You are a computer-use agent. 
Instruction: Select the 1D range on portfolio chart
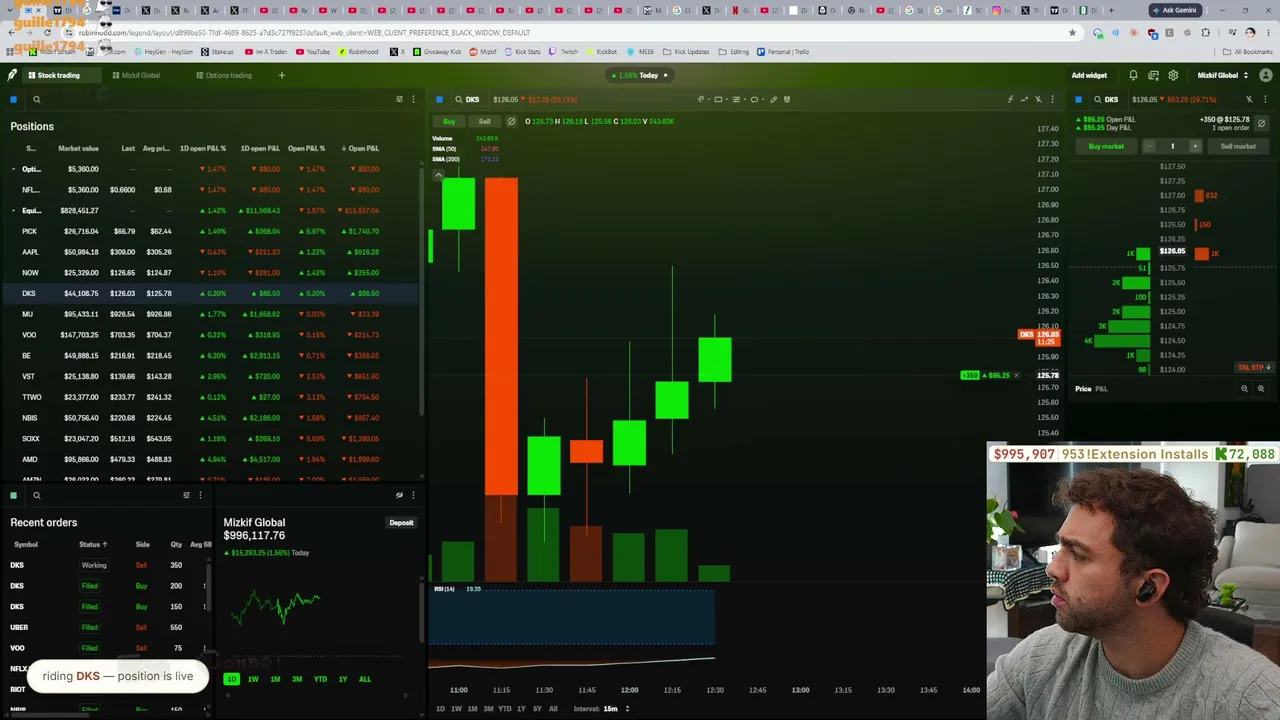click(231, 679)
